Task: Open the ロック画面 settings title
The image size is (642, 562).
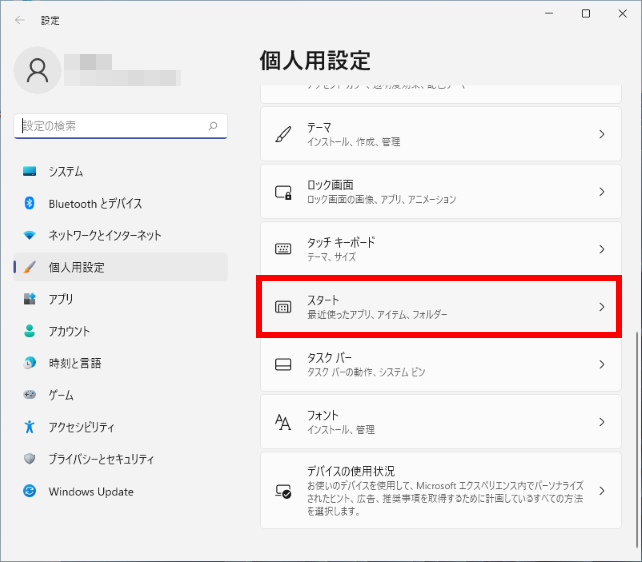Action: [x=330, y=185]
